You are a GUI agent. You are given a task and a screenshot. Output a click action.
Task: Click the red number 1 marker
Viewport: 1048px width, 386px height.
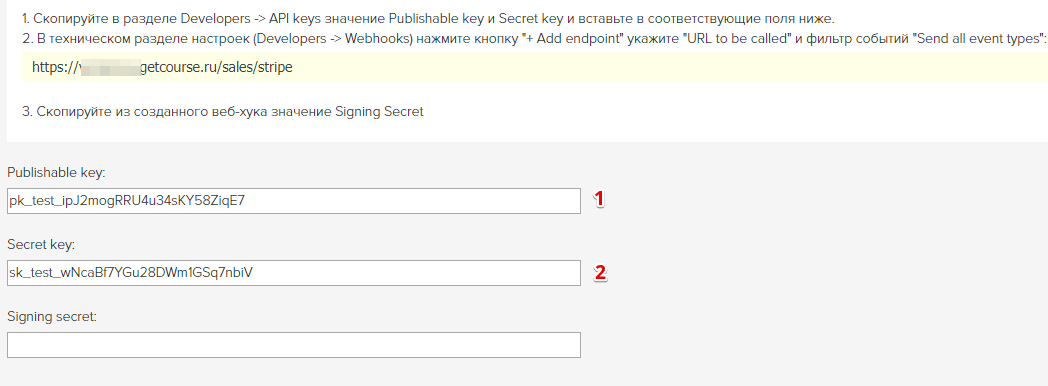pyautogui.click(x=600, y=198)
